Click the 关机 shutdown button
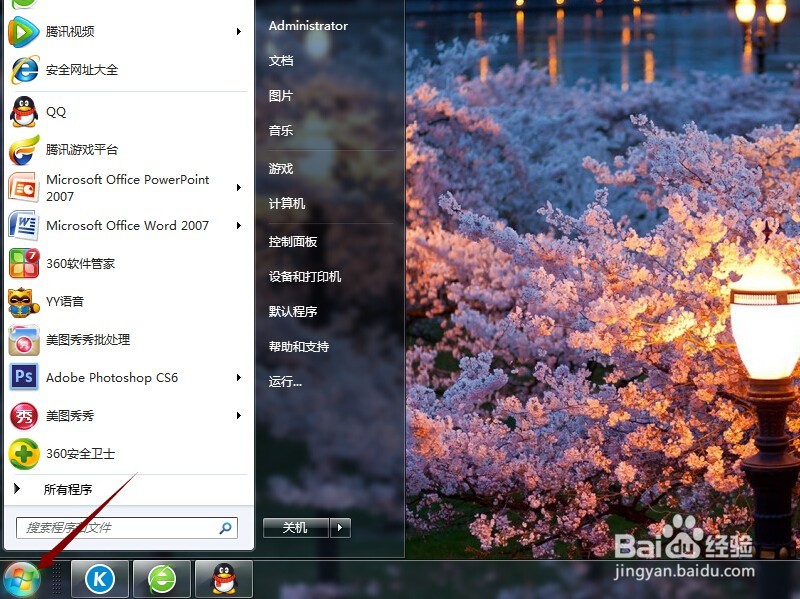 point(296,528)
